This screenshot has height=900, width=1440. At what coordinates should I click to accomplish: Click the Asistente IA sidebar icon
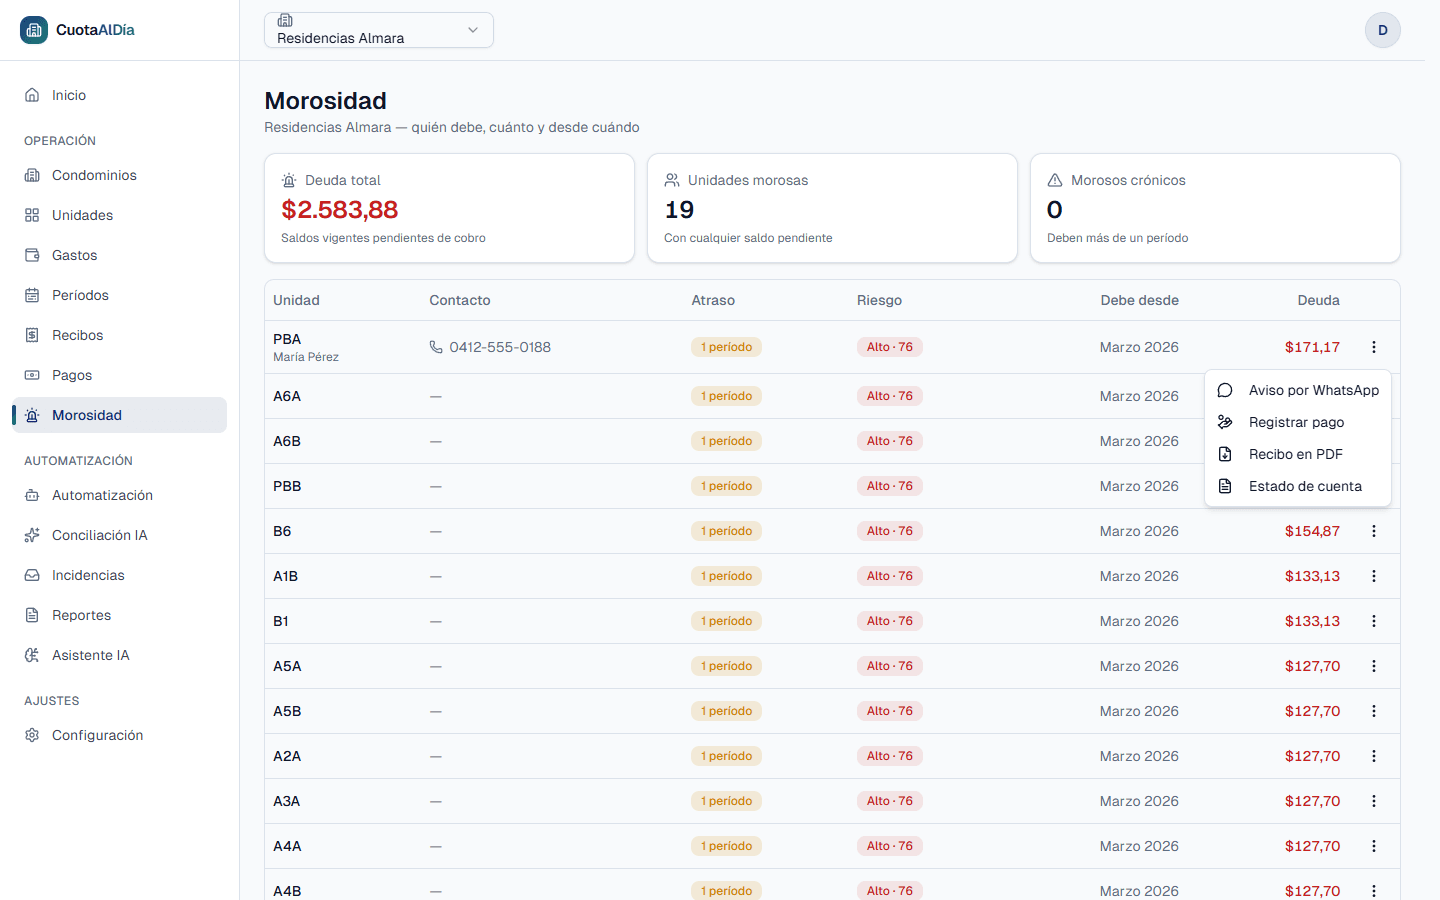tap(32, 655)
